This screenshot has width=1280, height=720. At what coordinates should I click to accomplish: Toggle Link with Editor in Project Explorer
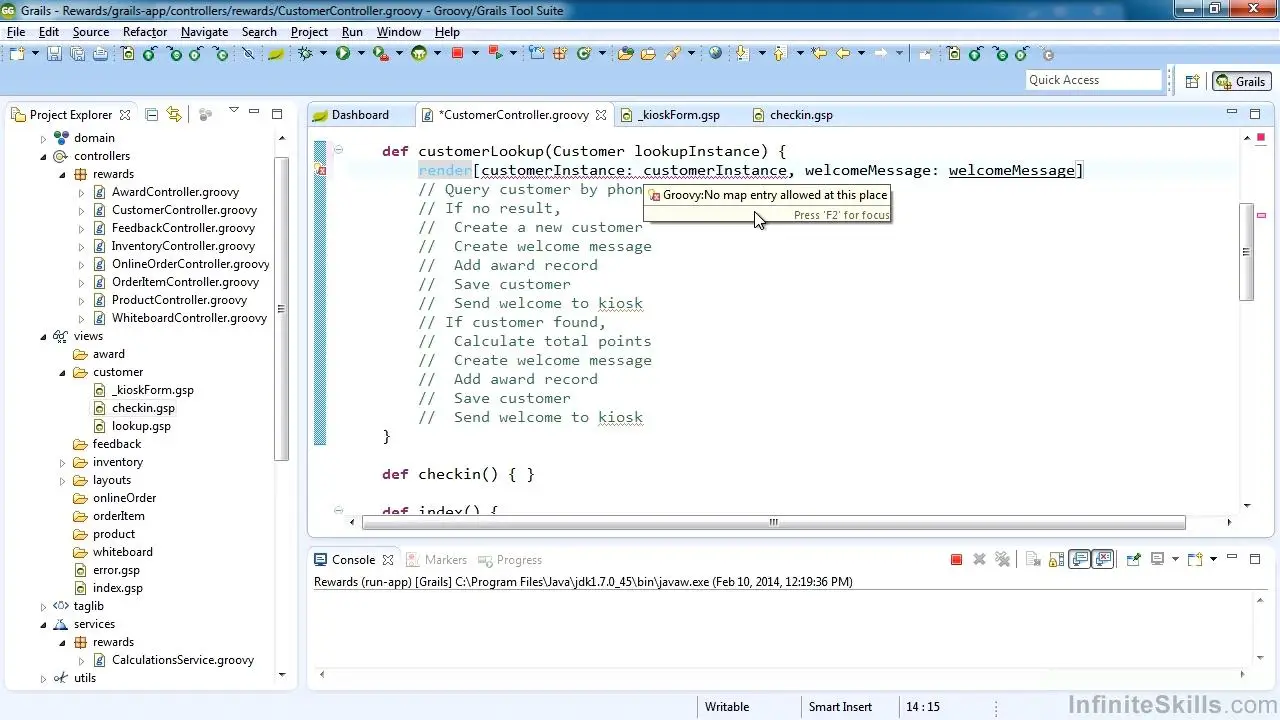pyautogui.click(x=174, y=115)
